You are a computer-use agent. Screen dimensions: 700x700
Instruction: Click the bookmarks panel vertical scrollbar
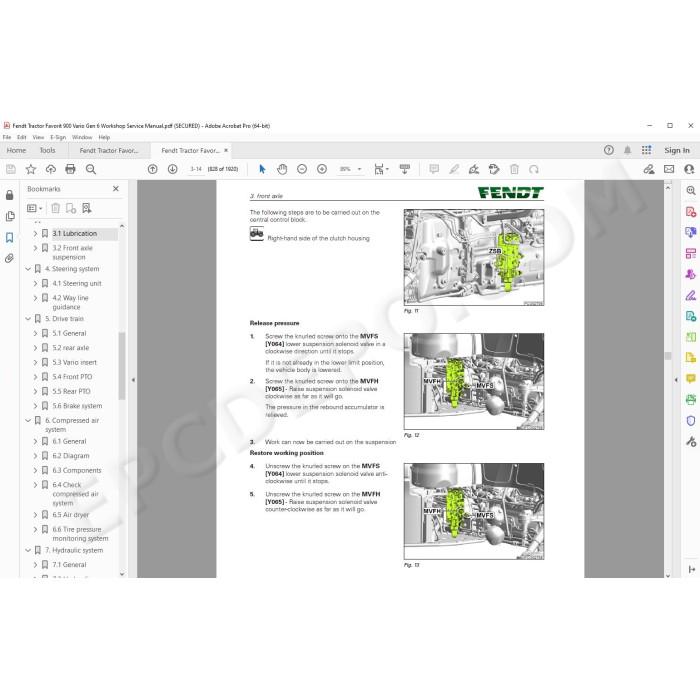121,366
